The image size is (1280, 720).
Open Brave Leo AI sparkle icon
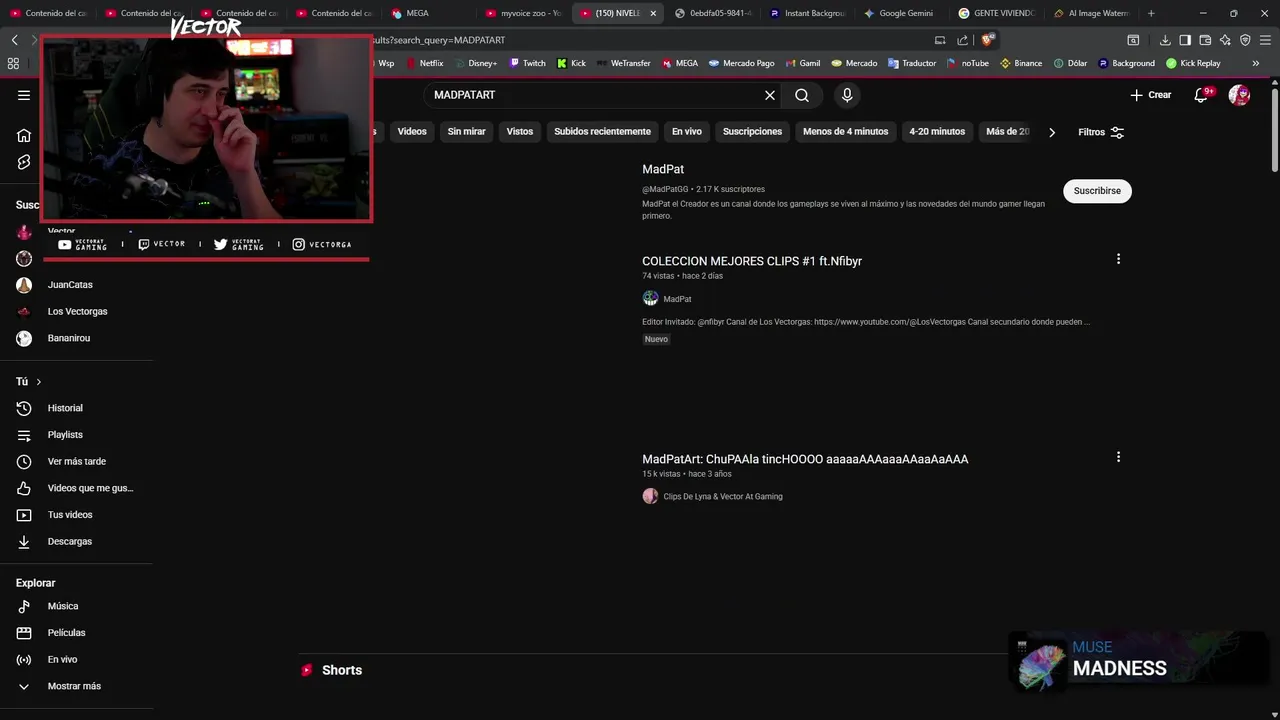pyautogui.click(x=1225, y=40)
